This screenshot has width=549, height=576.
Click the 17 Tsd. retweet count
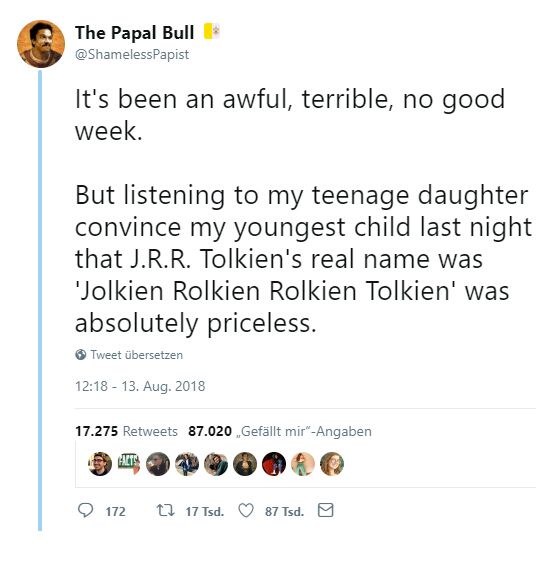205,511
